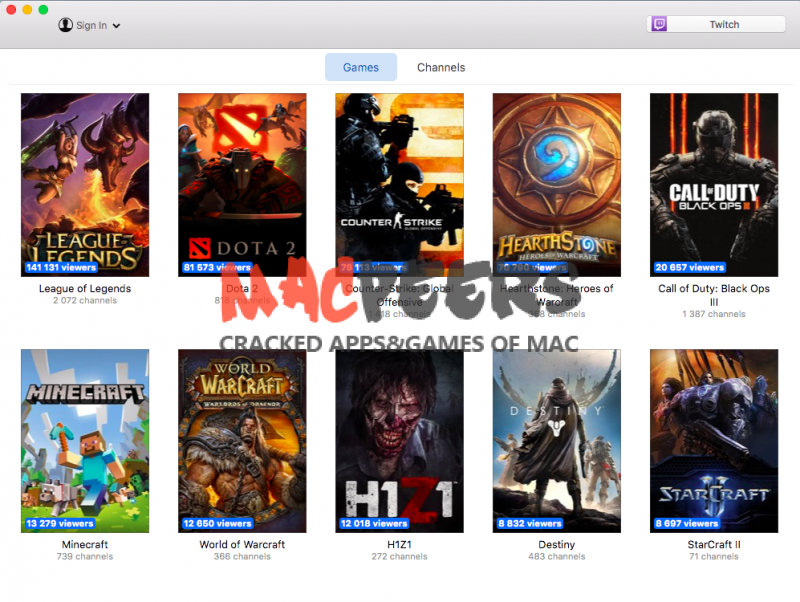
Task: Click the H1Z1 title text
Action: click(x=399, y=544)
